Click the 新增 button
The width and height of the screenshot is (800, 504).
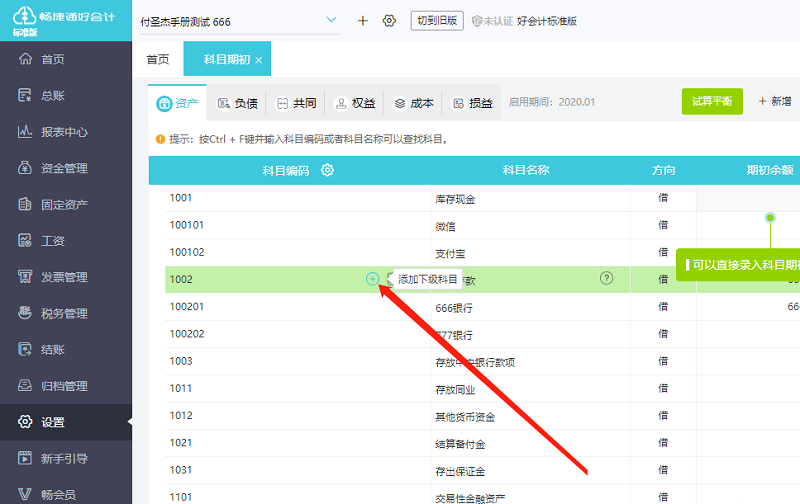point(774,101)
